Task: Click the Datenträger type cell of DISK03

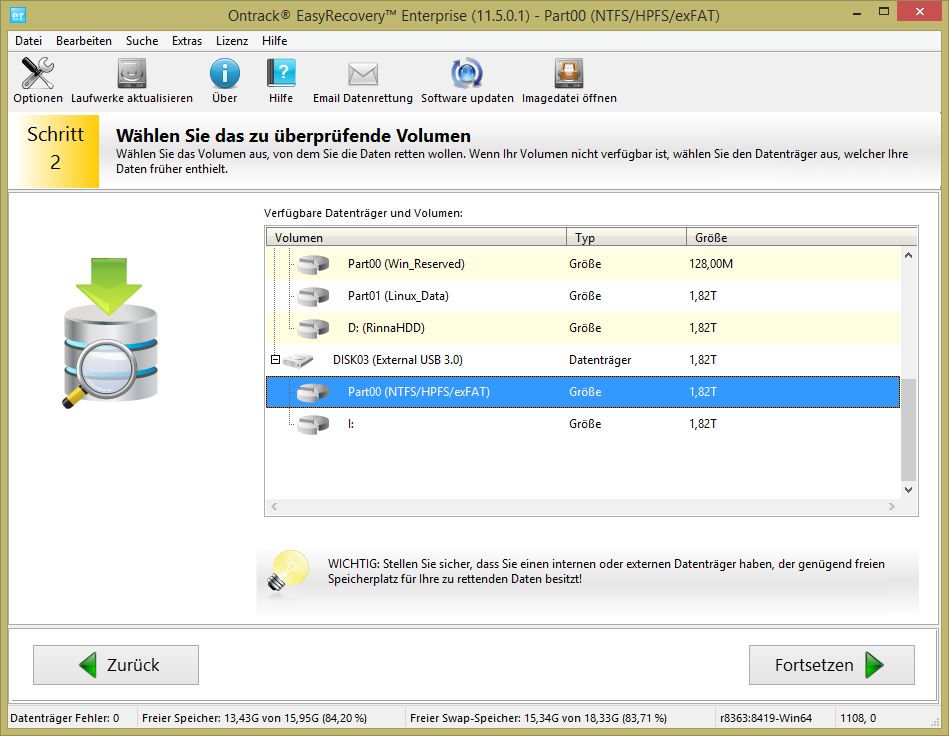Action: click(600, 360)
